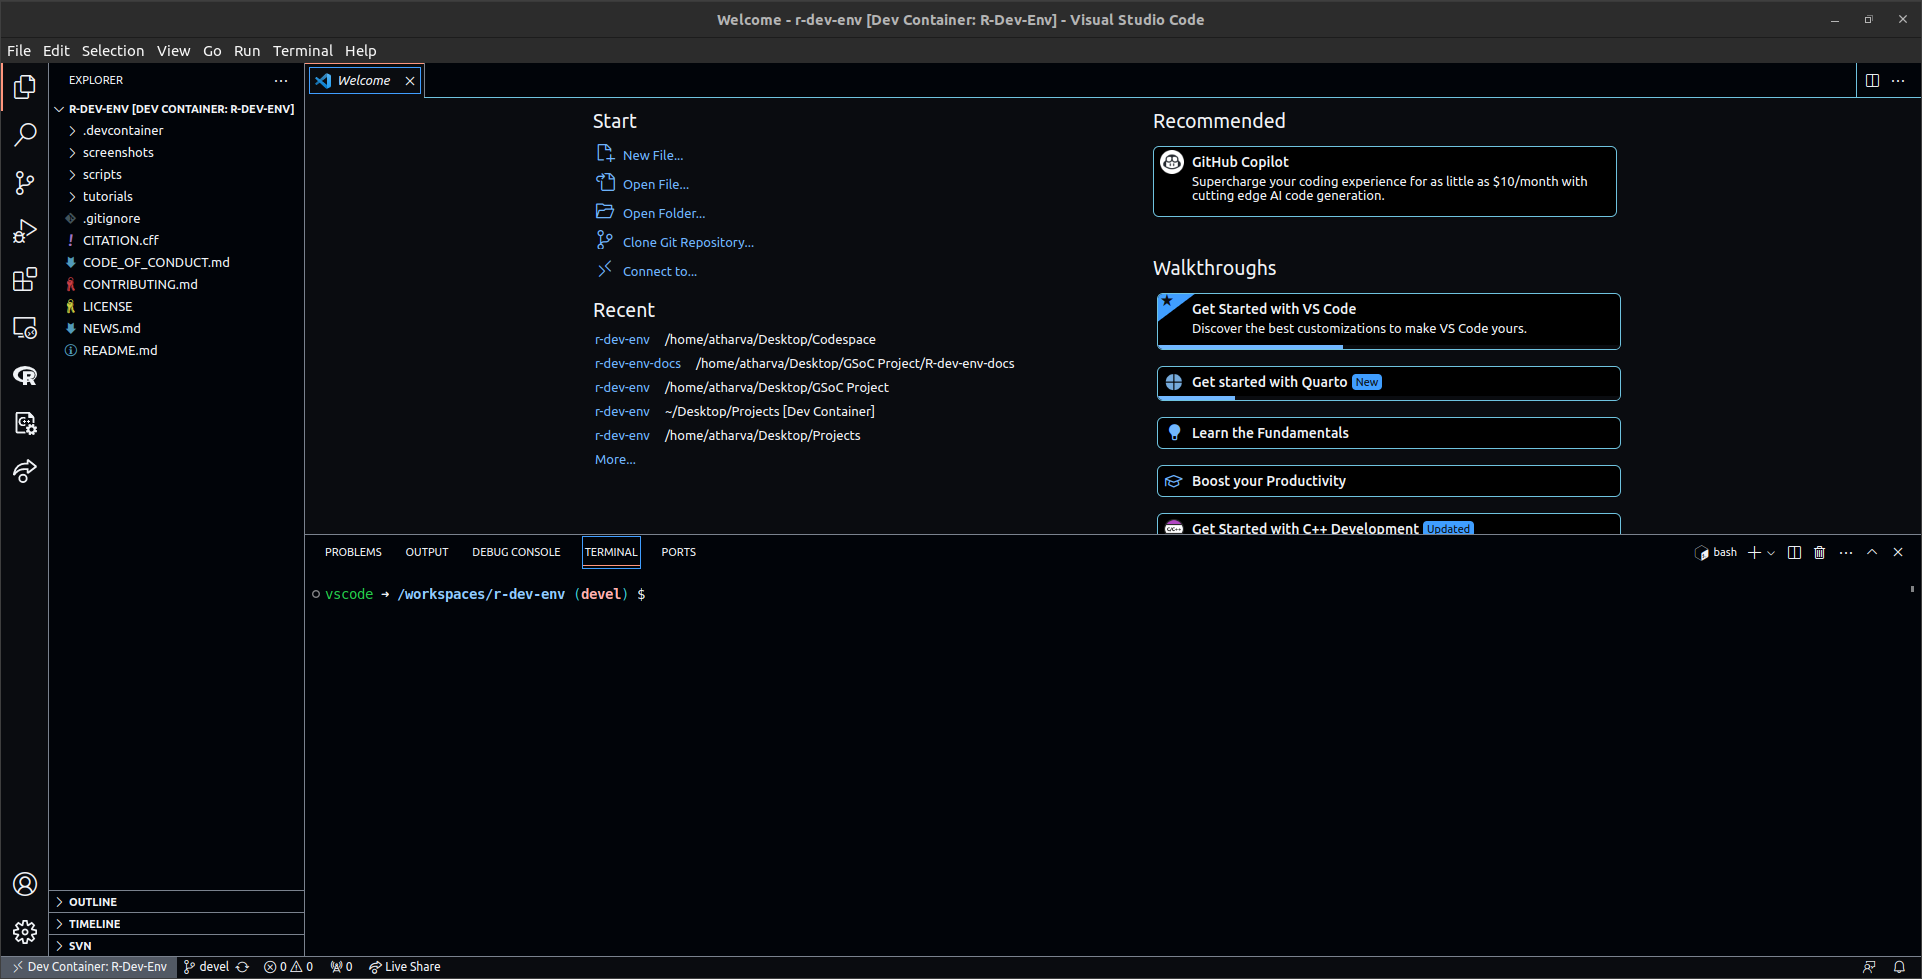
Task: Open the Search view icon
Action: (x=25, y=135)
